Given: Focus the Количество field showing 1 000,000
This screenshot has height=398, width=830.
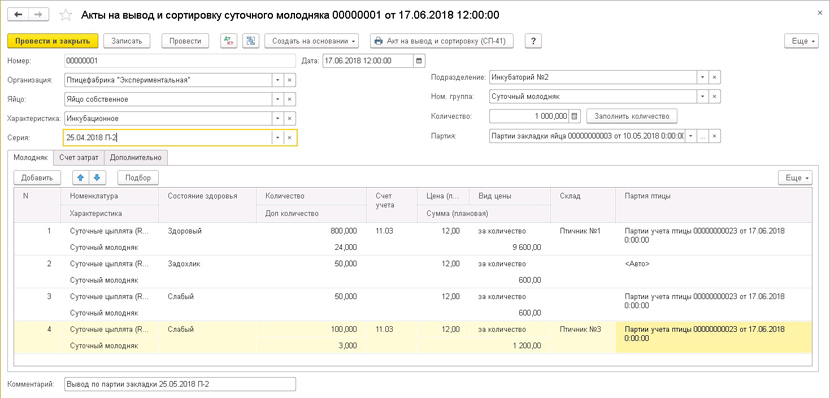Looking at the screenshot, I should click(x=529, y=116).
